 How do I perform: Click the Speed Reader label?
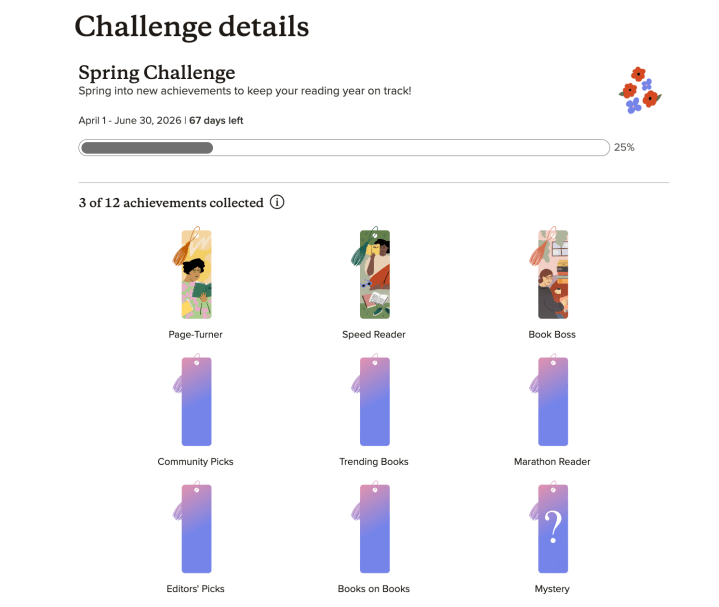pyautogui.click(x=374, y=335)
